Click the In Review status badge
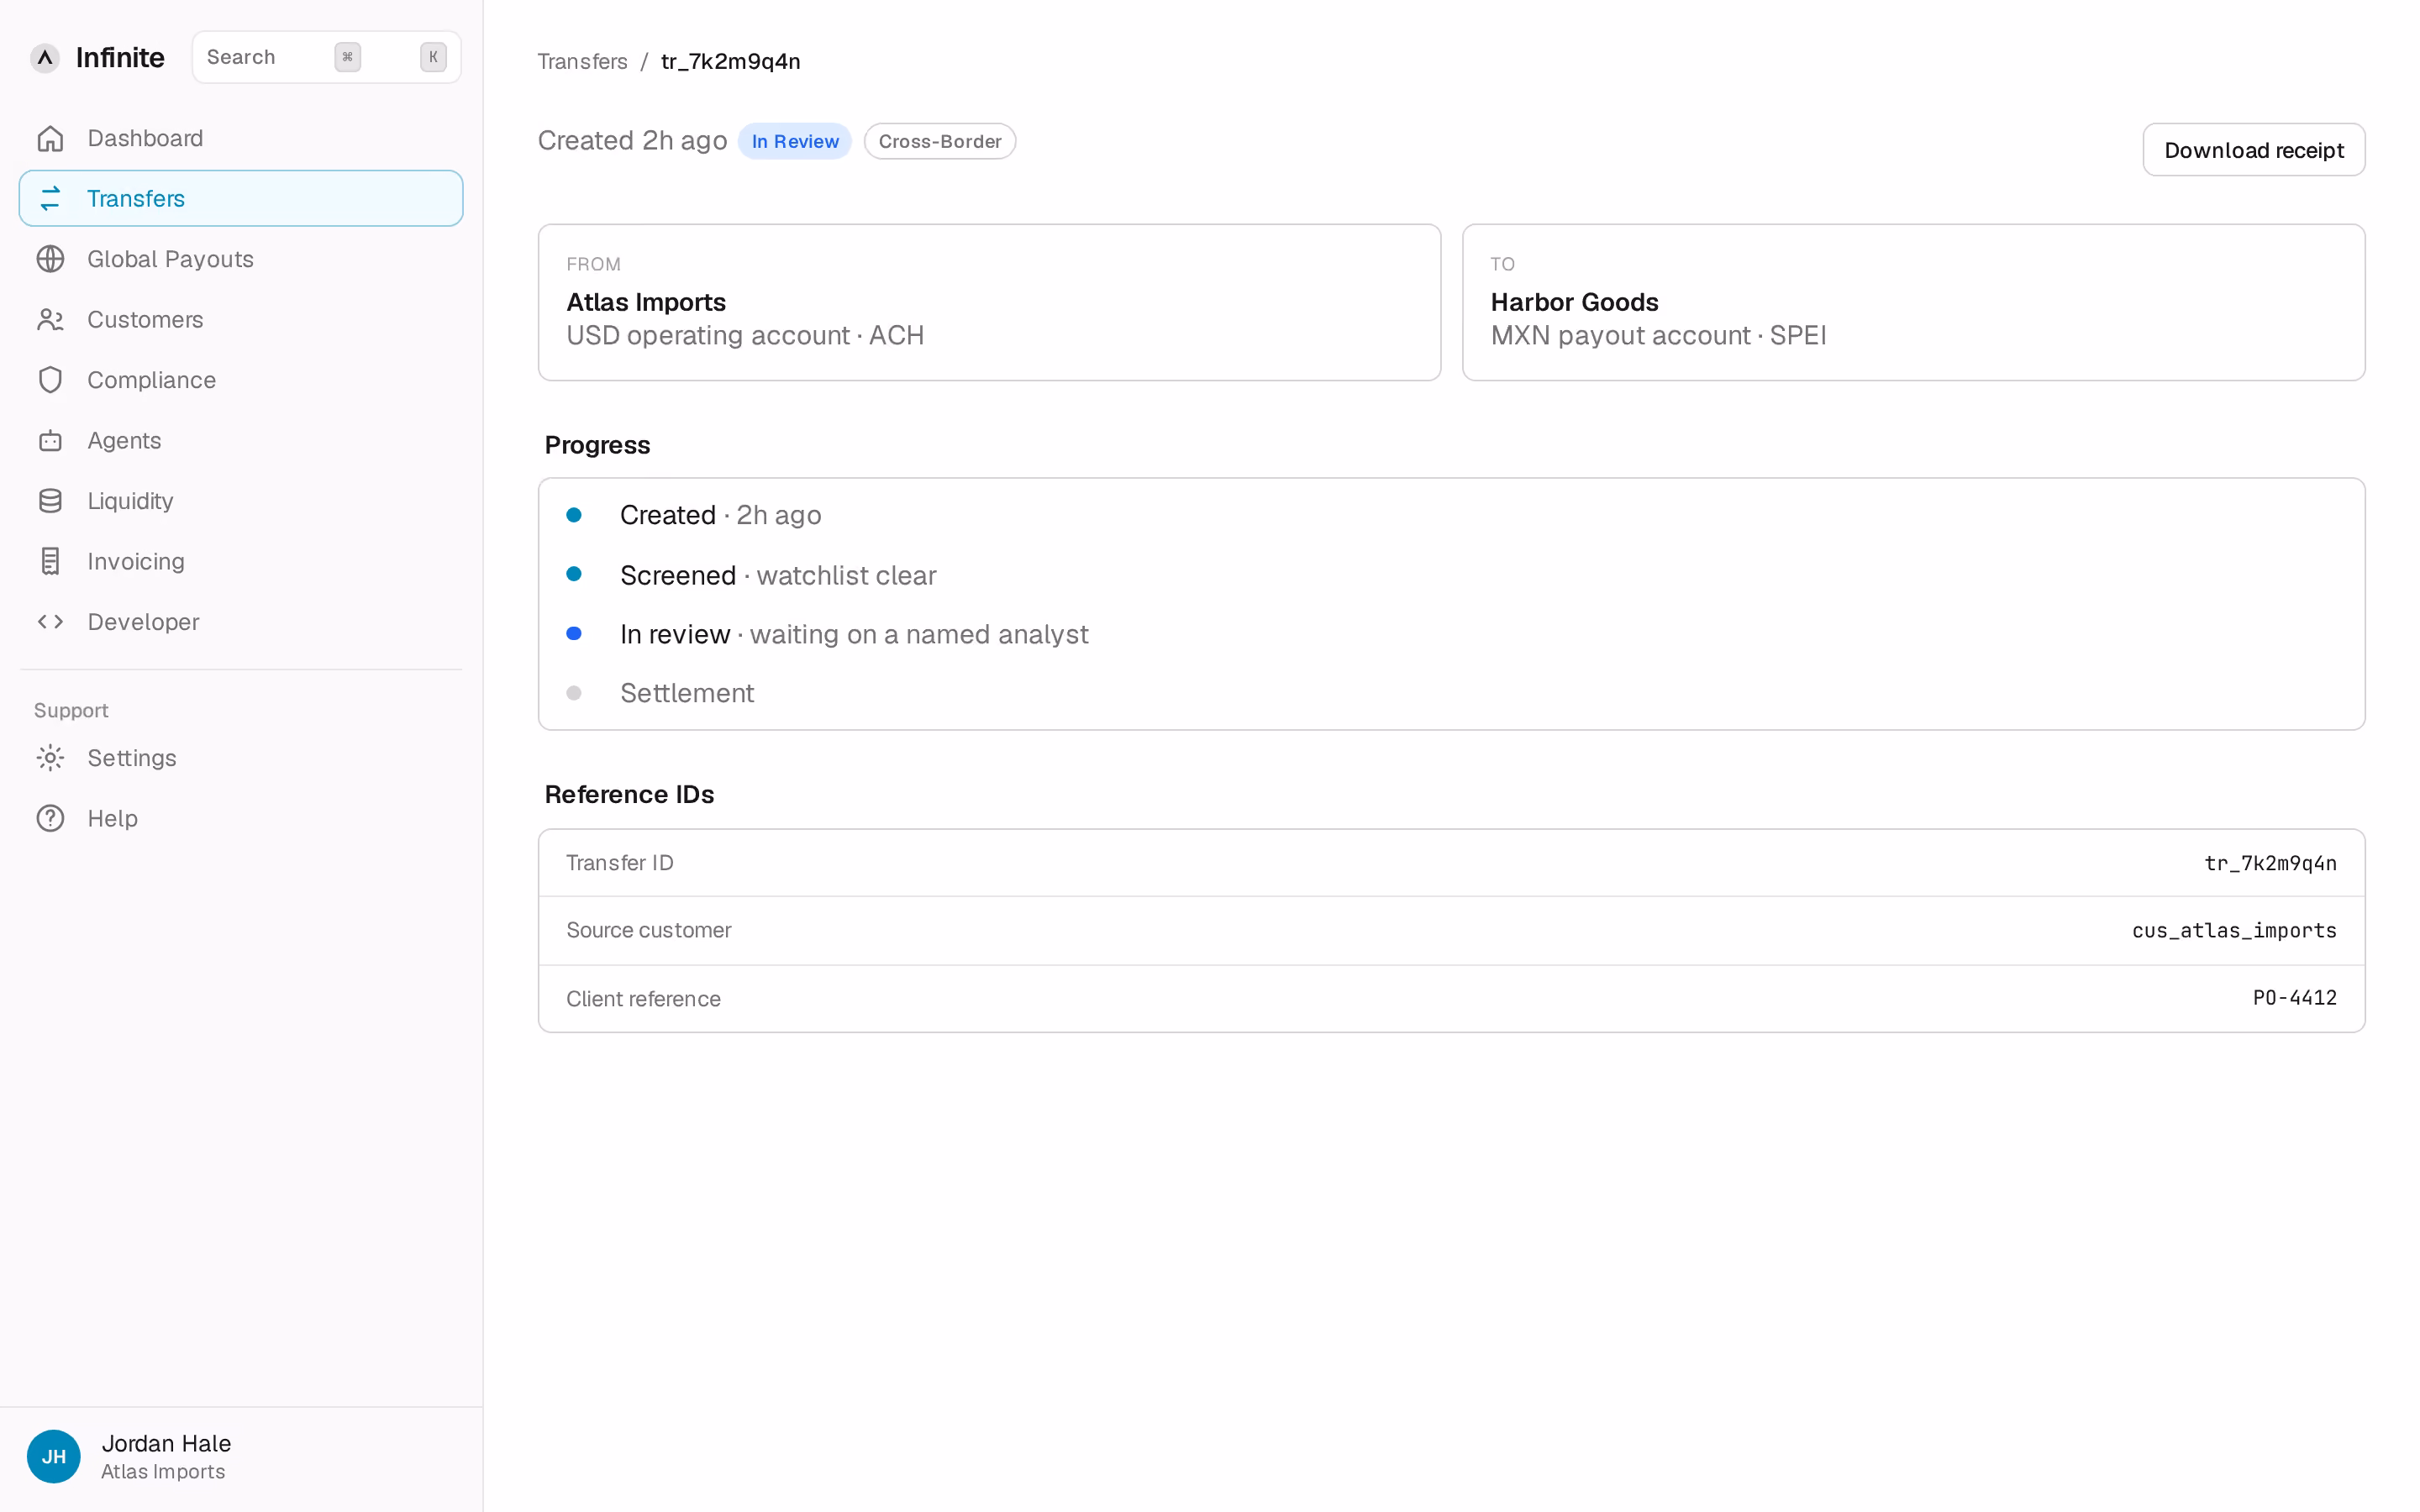The width and height of the screenshot is (2420, 1512). (795, 141)
